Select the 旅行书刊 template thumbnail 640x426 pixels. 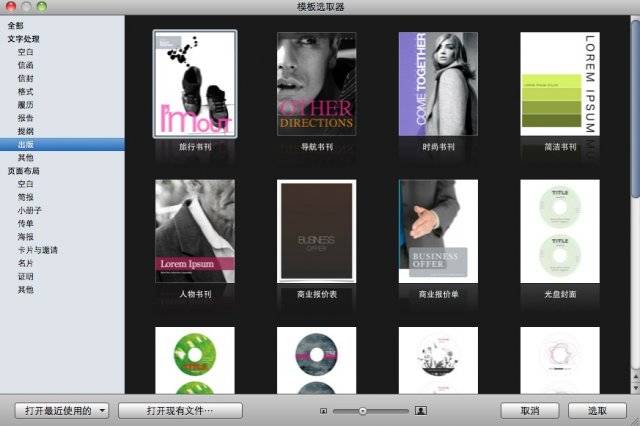195,84
